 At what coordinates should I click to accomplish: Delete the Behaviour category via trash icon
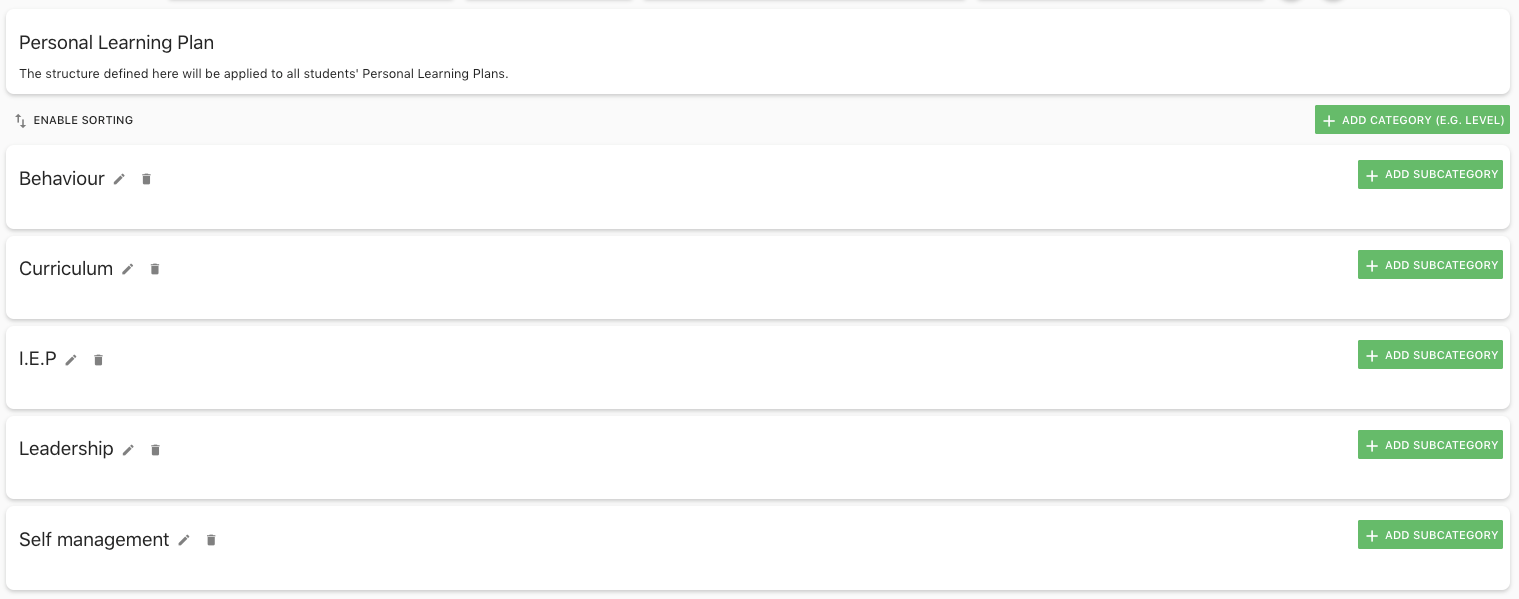tap(146, 179)
